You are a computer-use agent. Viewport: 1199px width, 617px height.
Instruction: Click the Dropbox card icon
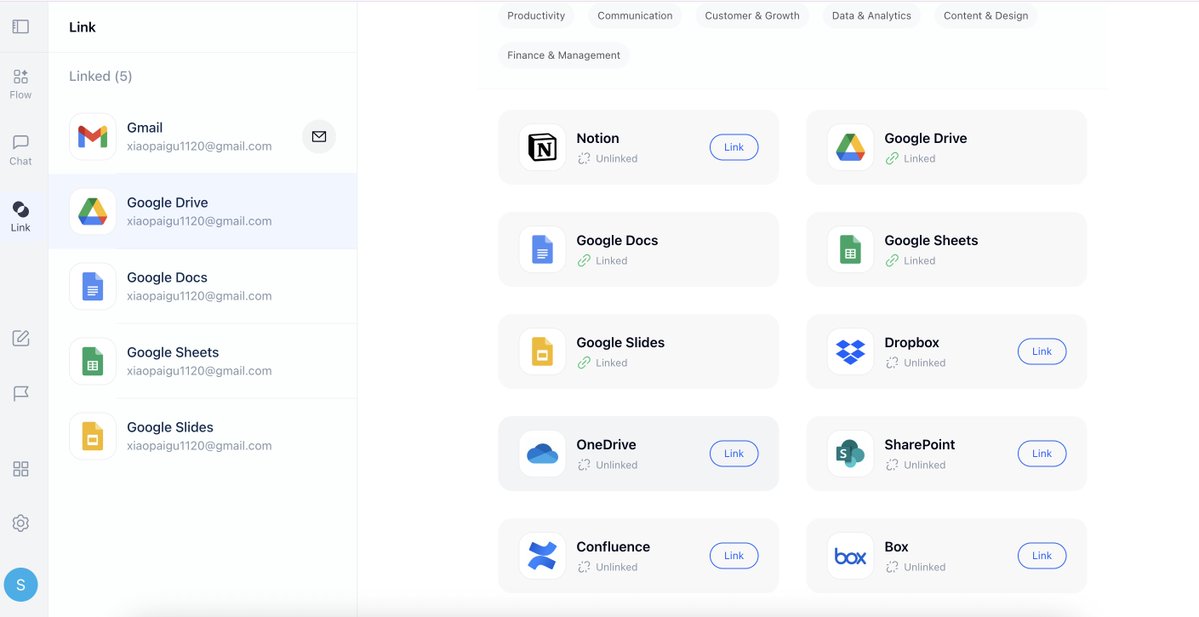pyautogui.click(x=850, y=352)
